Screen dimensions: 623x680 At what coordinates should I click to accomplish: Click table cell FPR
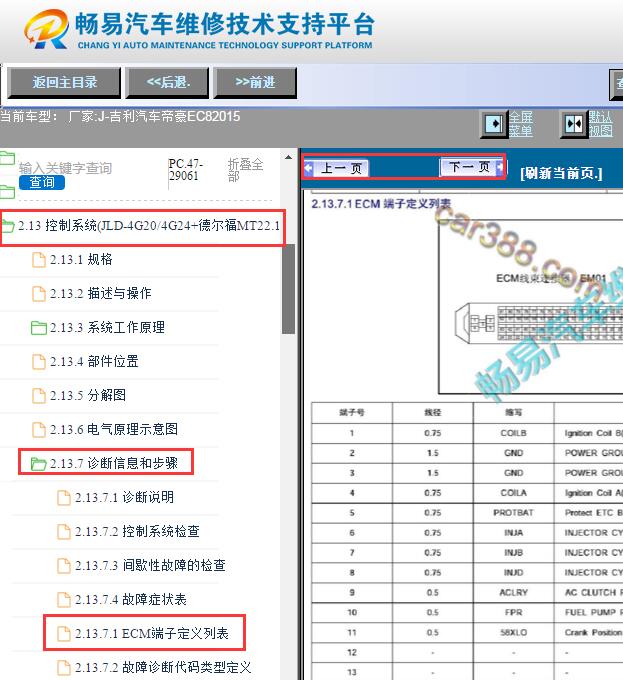(513, 613)
